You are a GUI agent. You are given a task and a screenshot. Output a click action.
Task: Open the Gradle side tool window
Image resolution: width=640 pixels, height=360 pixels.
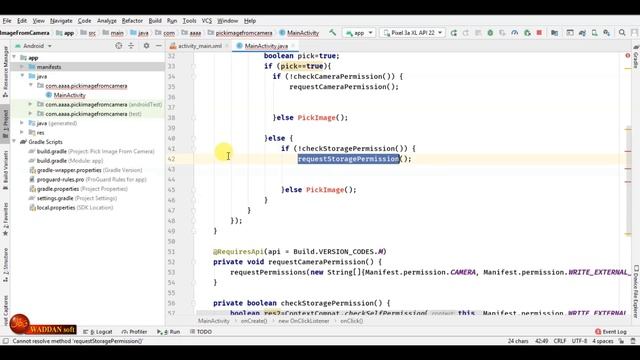636,57
